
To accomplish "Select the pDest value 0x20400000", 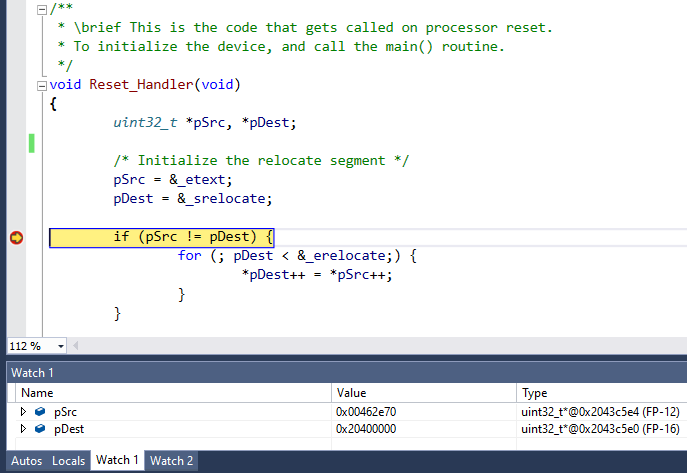I will (x=367, y=428).
